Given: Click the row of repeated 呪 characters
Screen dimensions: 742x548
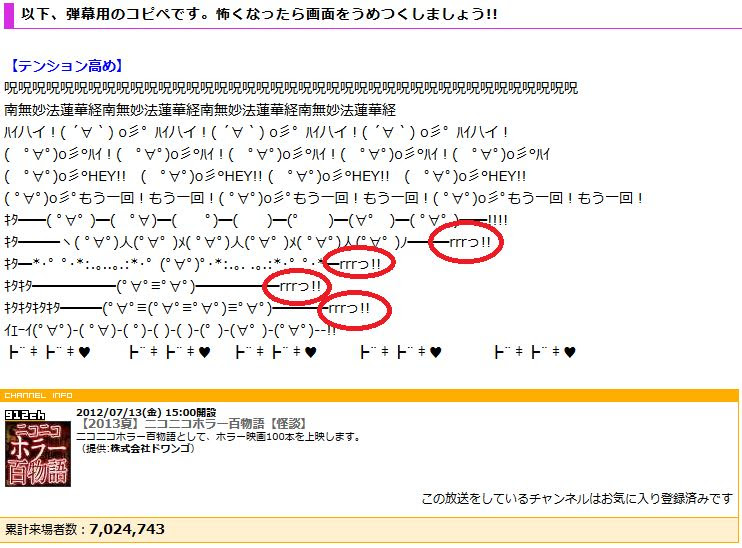Looking at the screenshot, I should pyautogui.click(x=291, y=88).
